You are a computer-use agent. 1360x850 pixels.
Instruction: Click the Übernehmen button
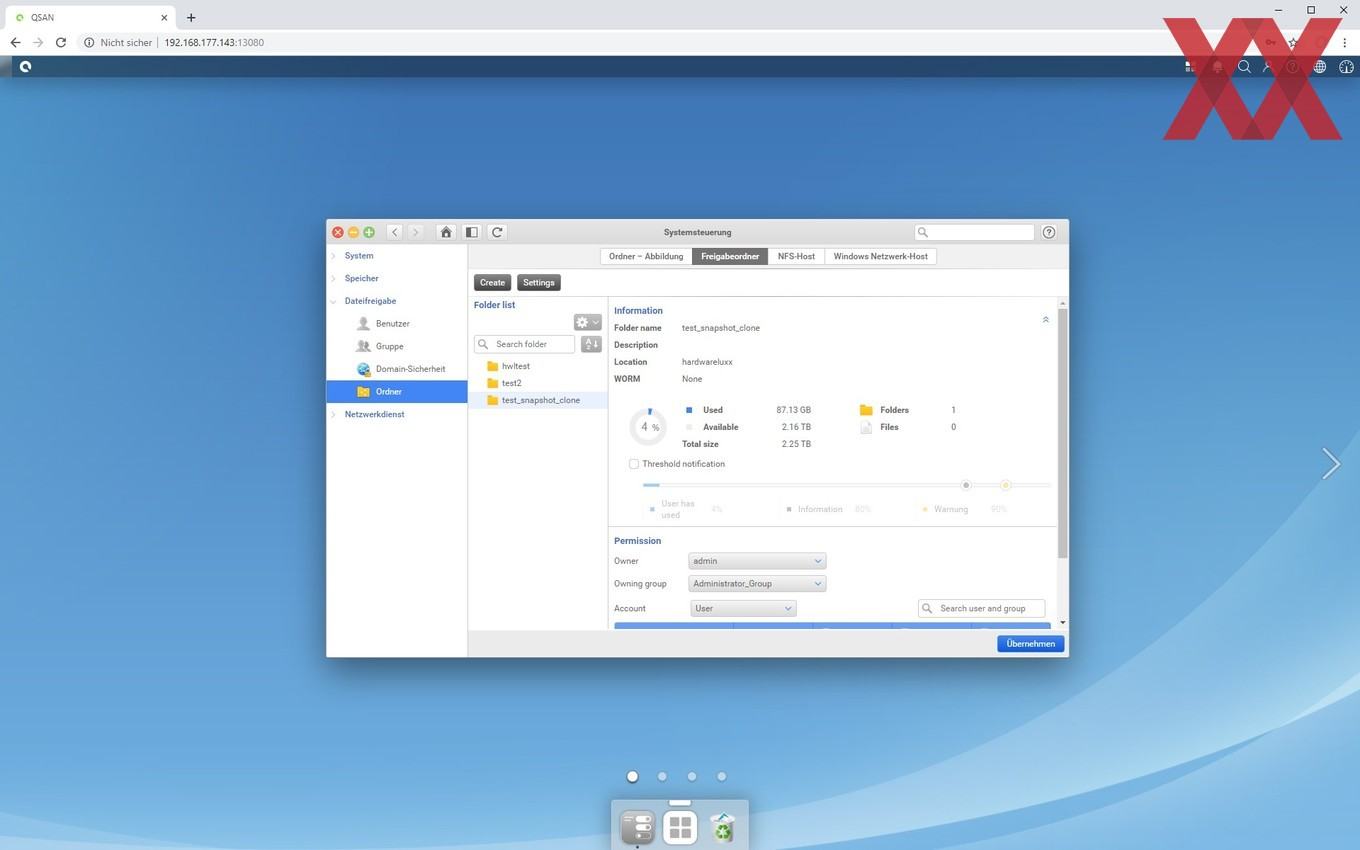[x=1030, y=644]
